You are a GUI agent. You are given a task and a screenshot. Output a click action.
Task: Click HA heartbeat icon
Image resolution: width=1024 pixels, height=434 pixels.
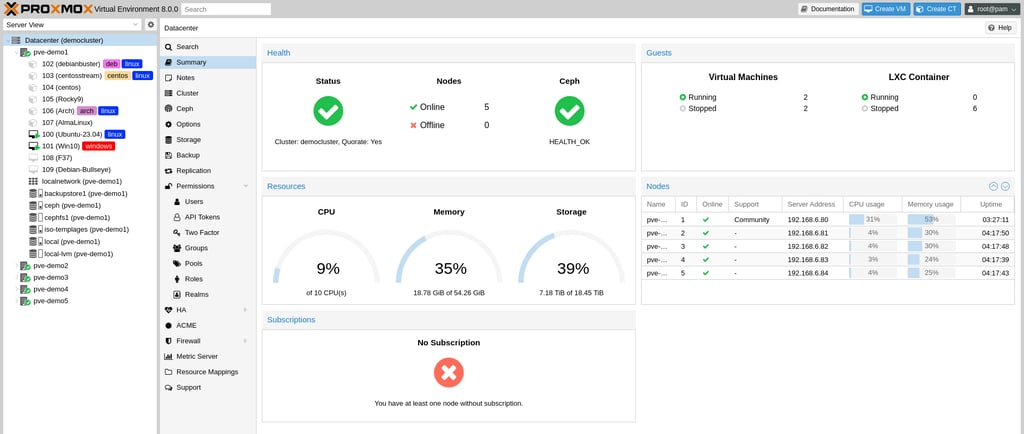click(169, 310)
